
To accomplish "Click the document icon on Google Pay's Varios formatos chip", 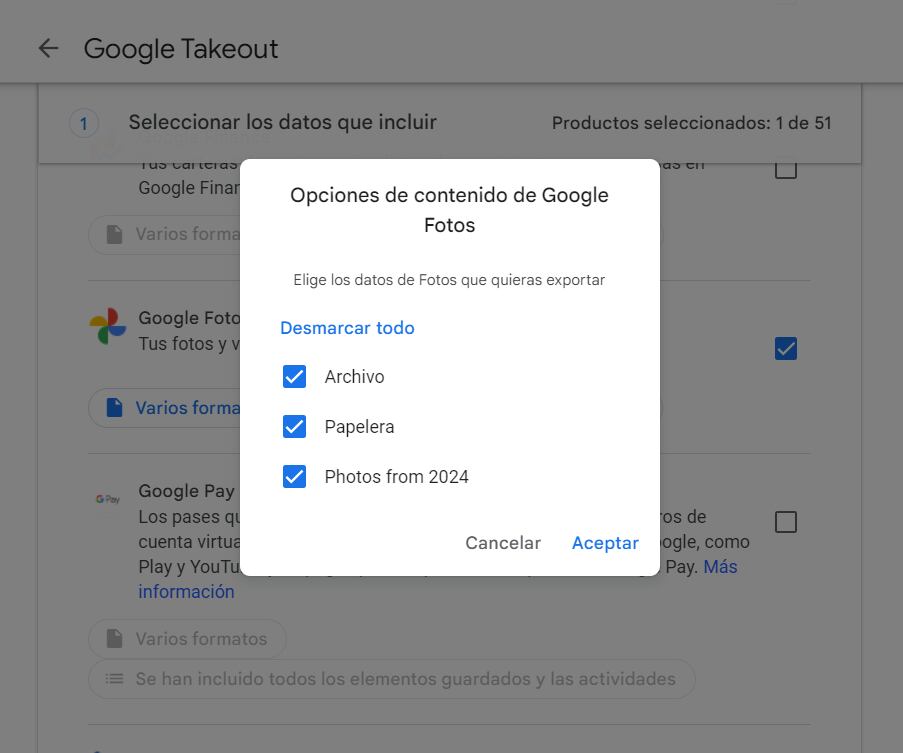I will (x=113, y=639).
